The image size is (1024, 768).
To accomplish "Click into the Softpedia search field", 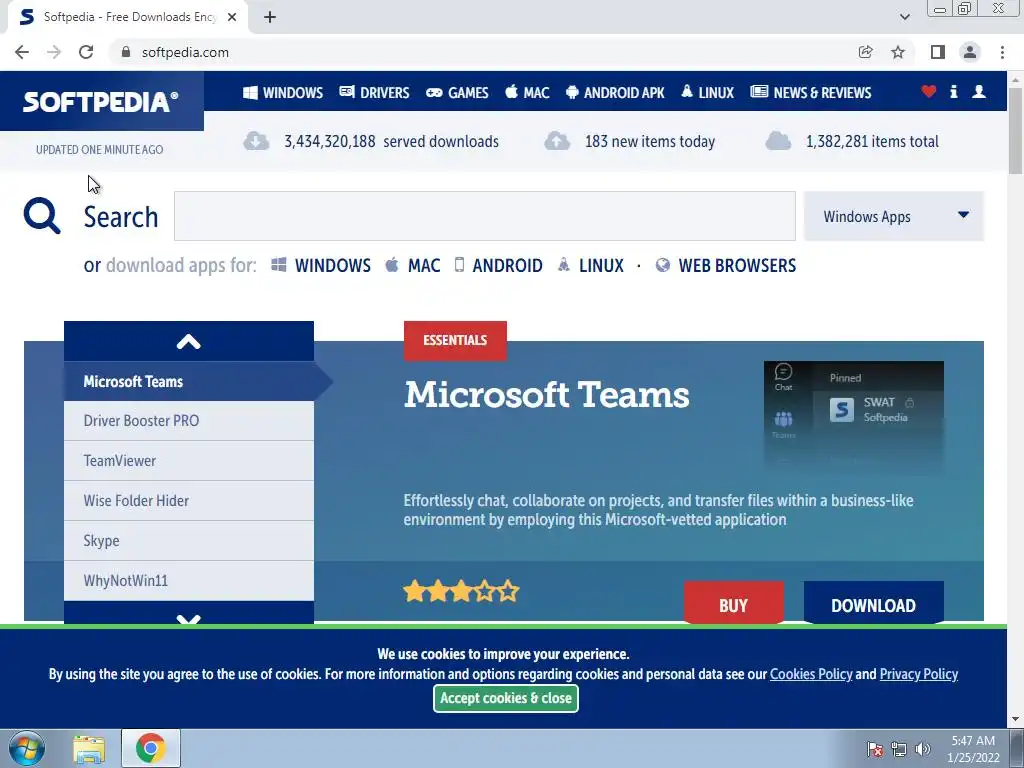I will [x=485, y=216].
